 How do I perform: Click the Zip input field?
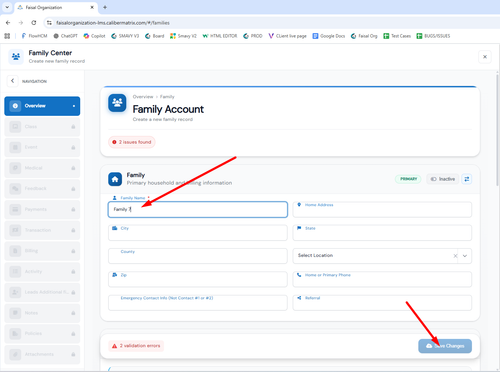click(198, 279)
